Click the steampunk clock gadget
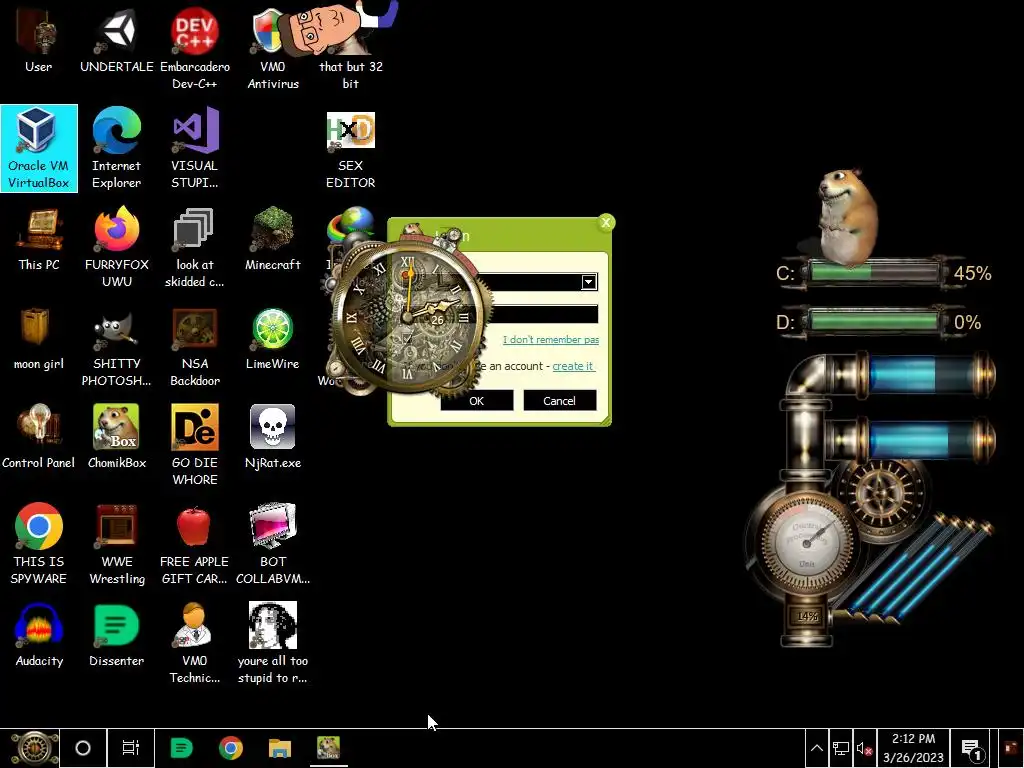1024x768 pixels. click(x=408, y=317)
